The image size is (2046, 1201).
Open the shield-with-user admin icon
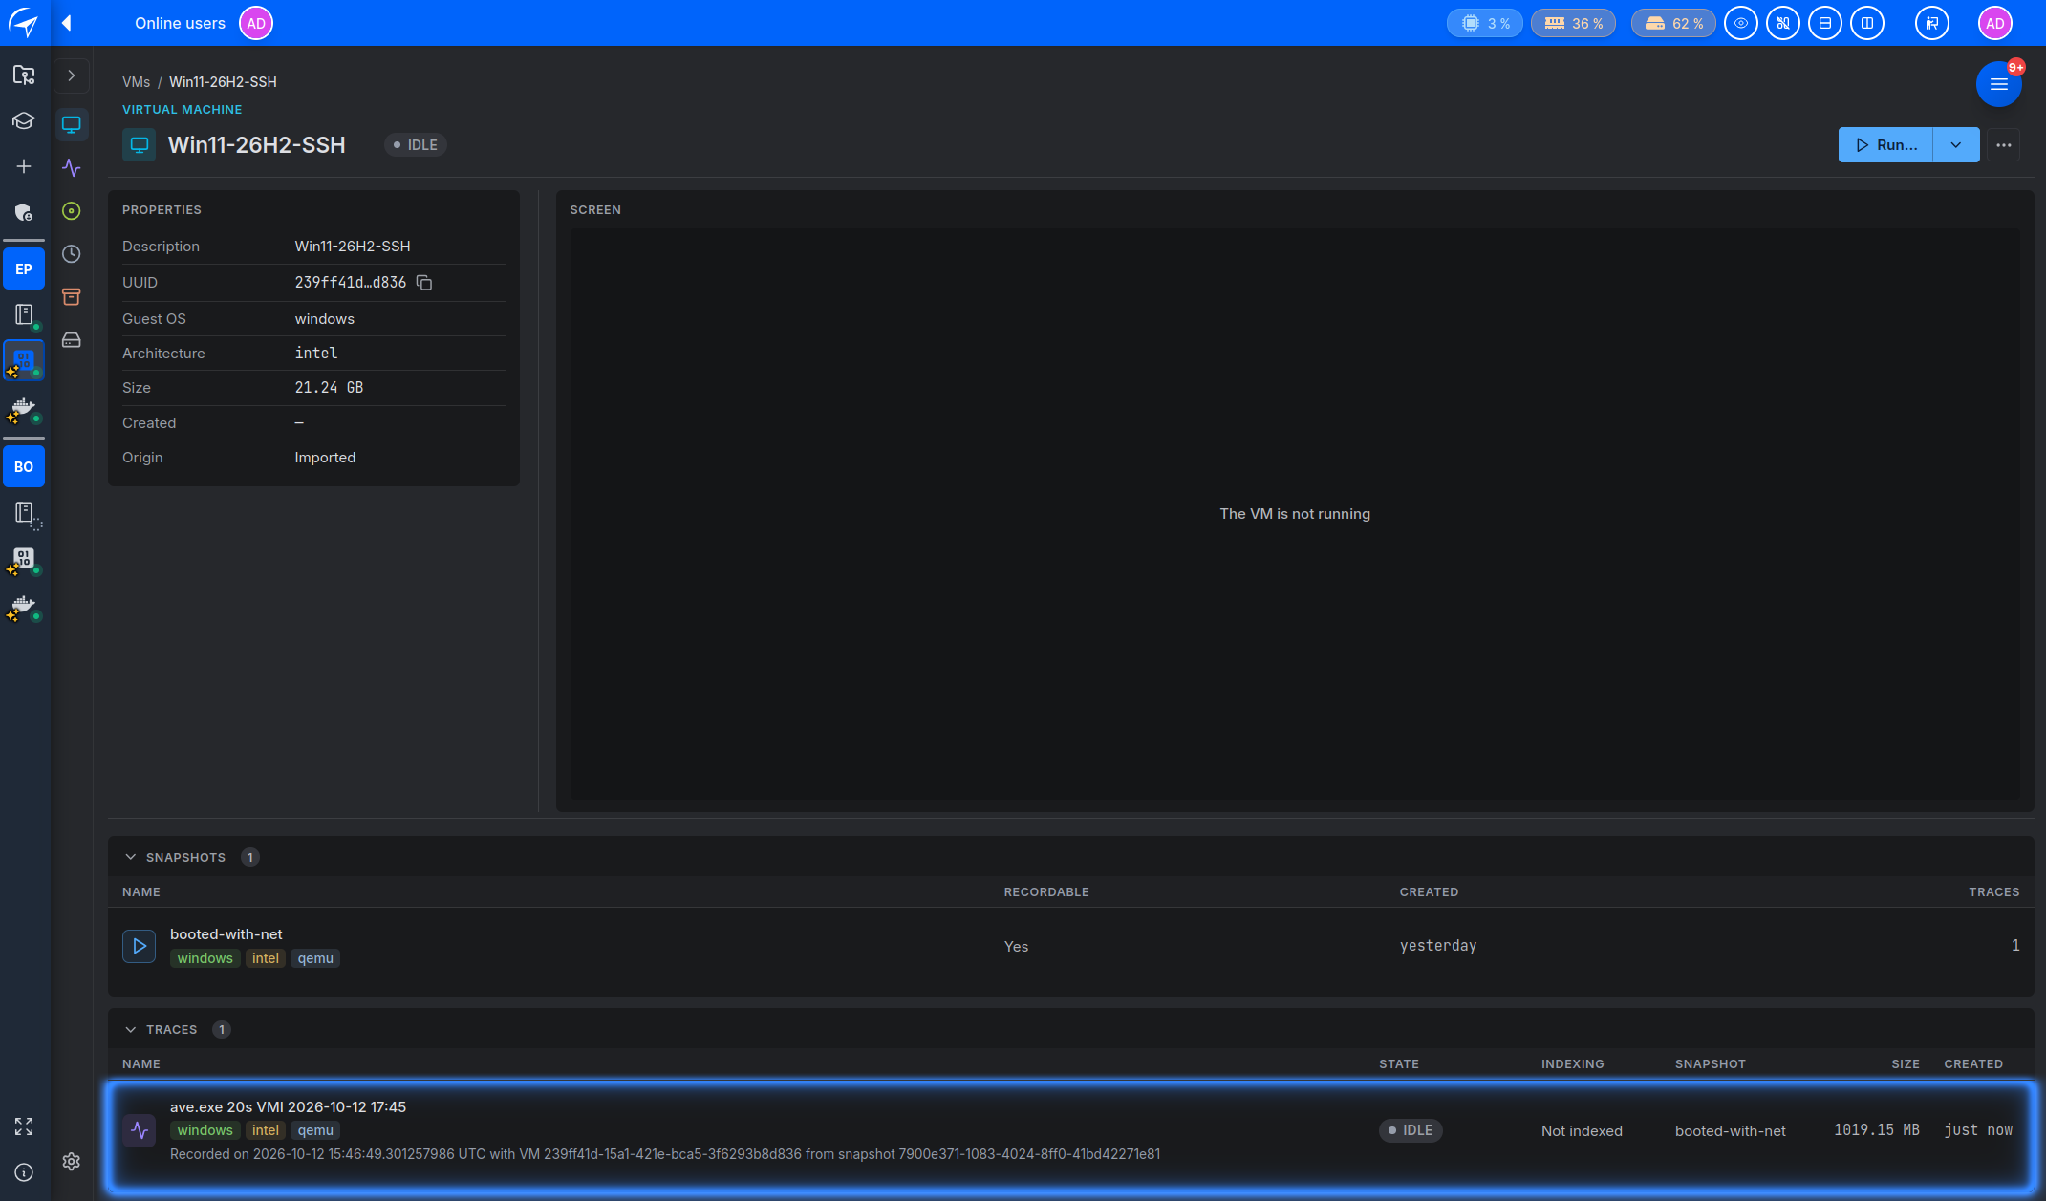pyautogui.click(x=23, y=212)
